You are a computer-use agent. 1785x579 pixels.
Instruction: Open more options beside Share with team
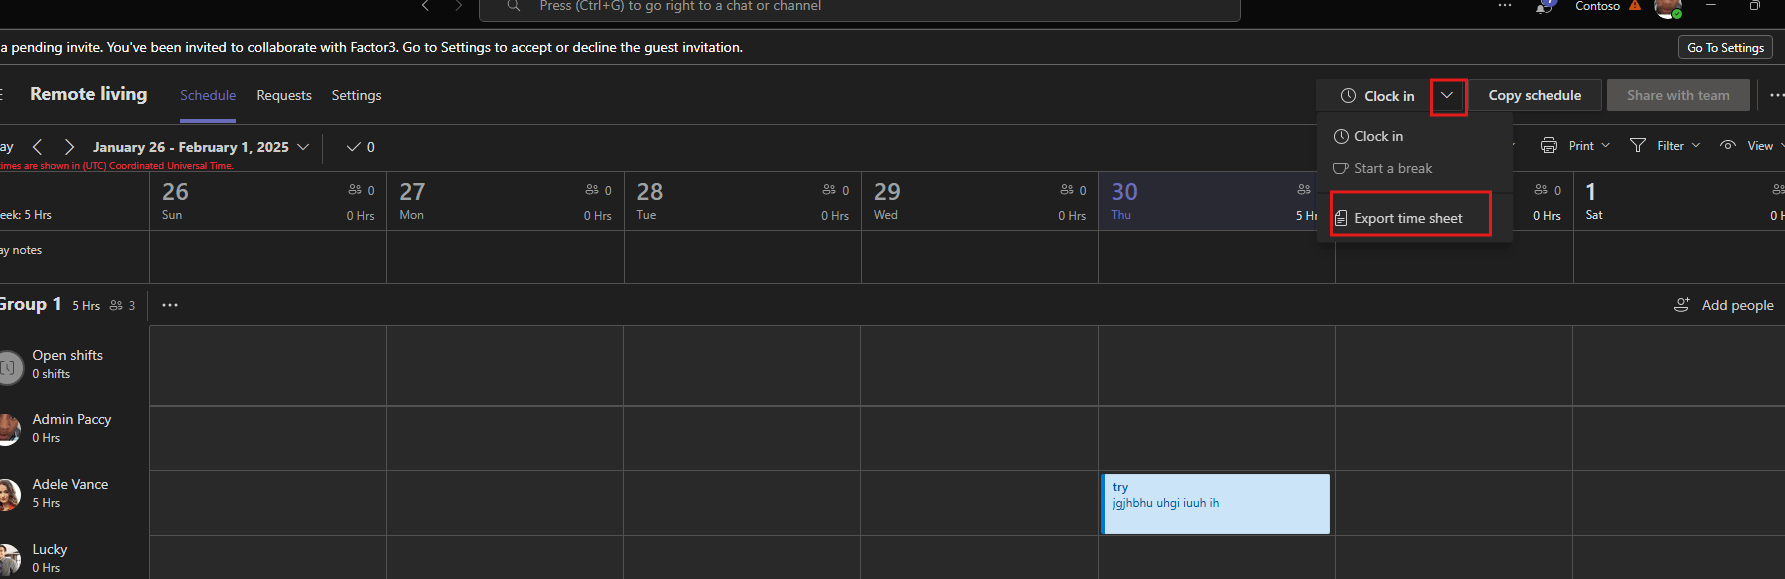click(x=1776, y=95)
